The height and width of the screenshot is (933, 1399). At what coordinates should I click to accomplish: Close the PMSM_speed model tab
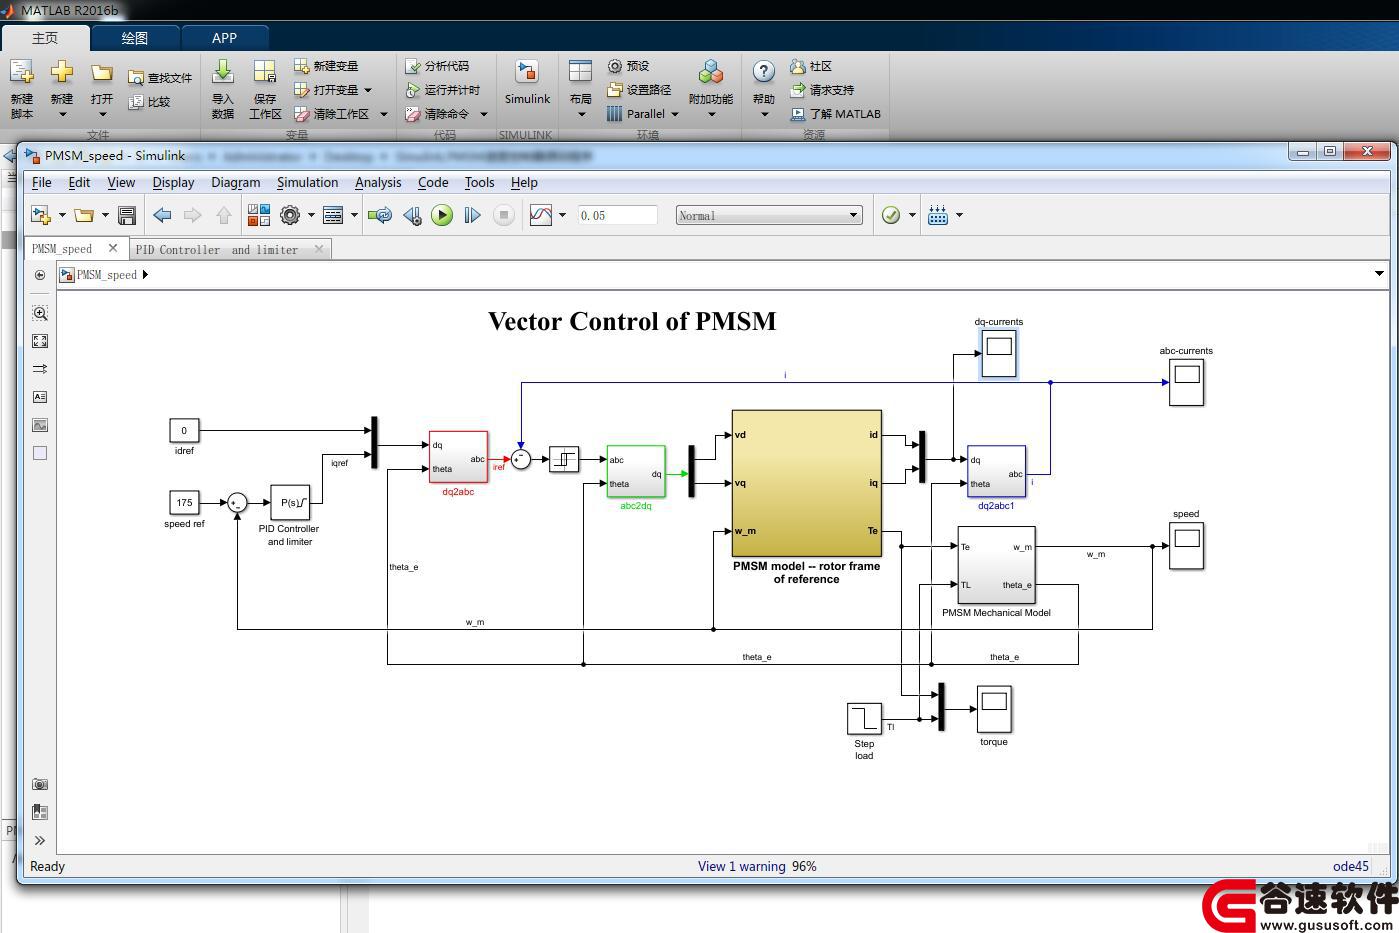[113, 248]
